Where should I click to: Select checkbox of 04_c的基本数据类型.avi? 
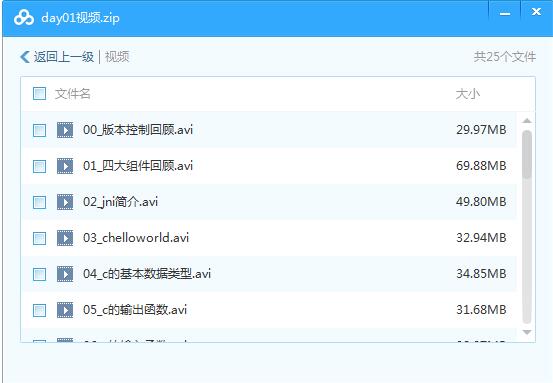[x=40, y=274]
